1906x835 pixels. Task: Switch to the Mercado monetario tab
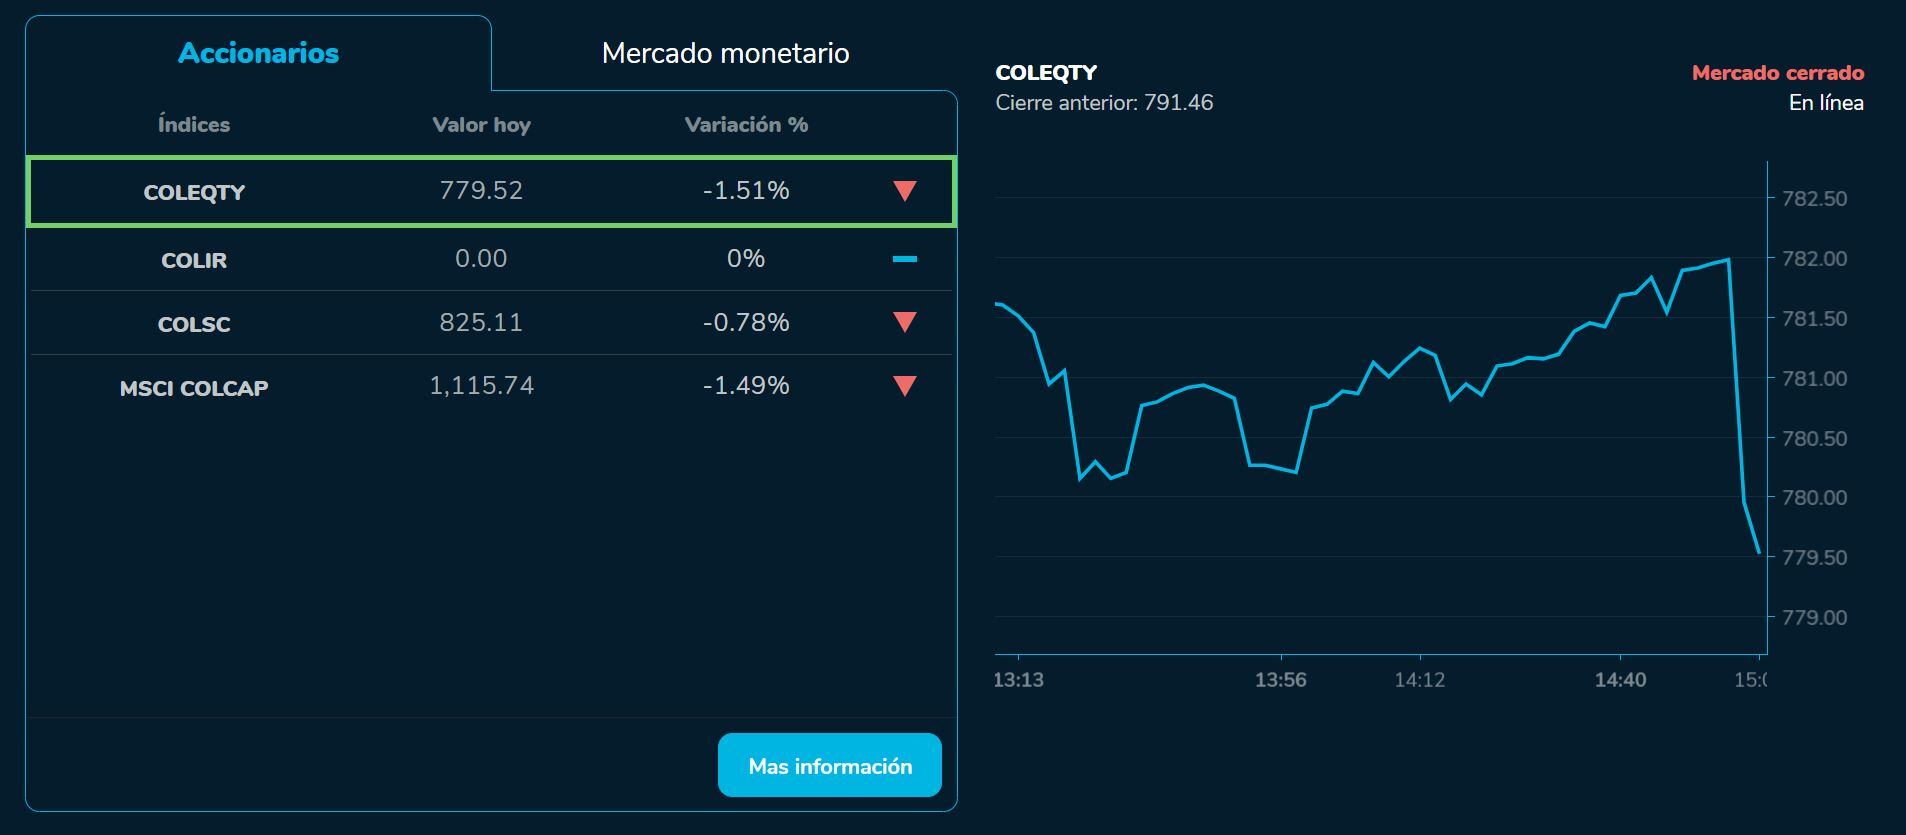[725, 53]
